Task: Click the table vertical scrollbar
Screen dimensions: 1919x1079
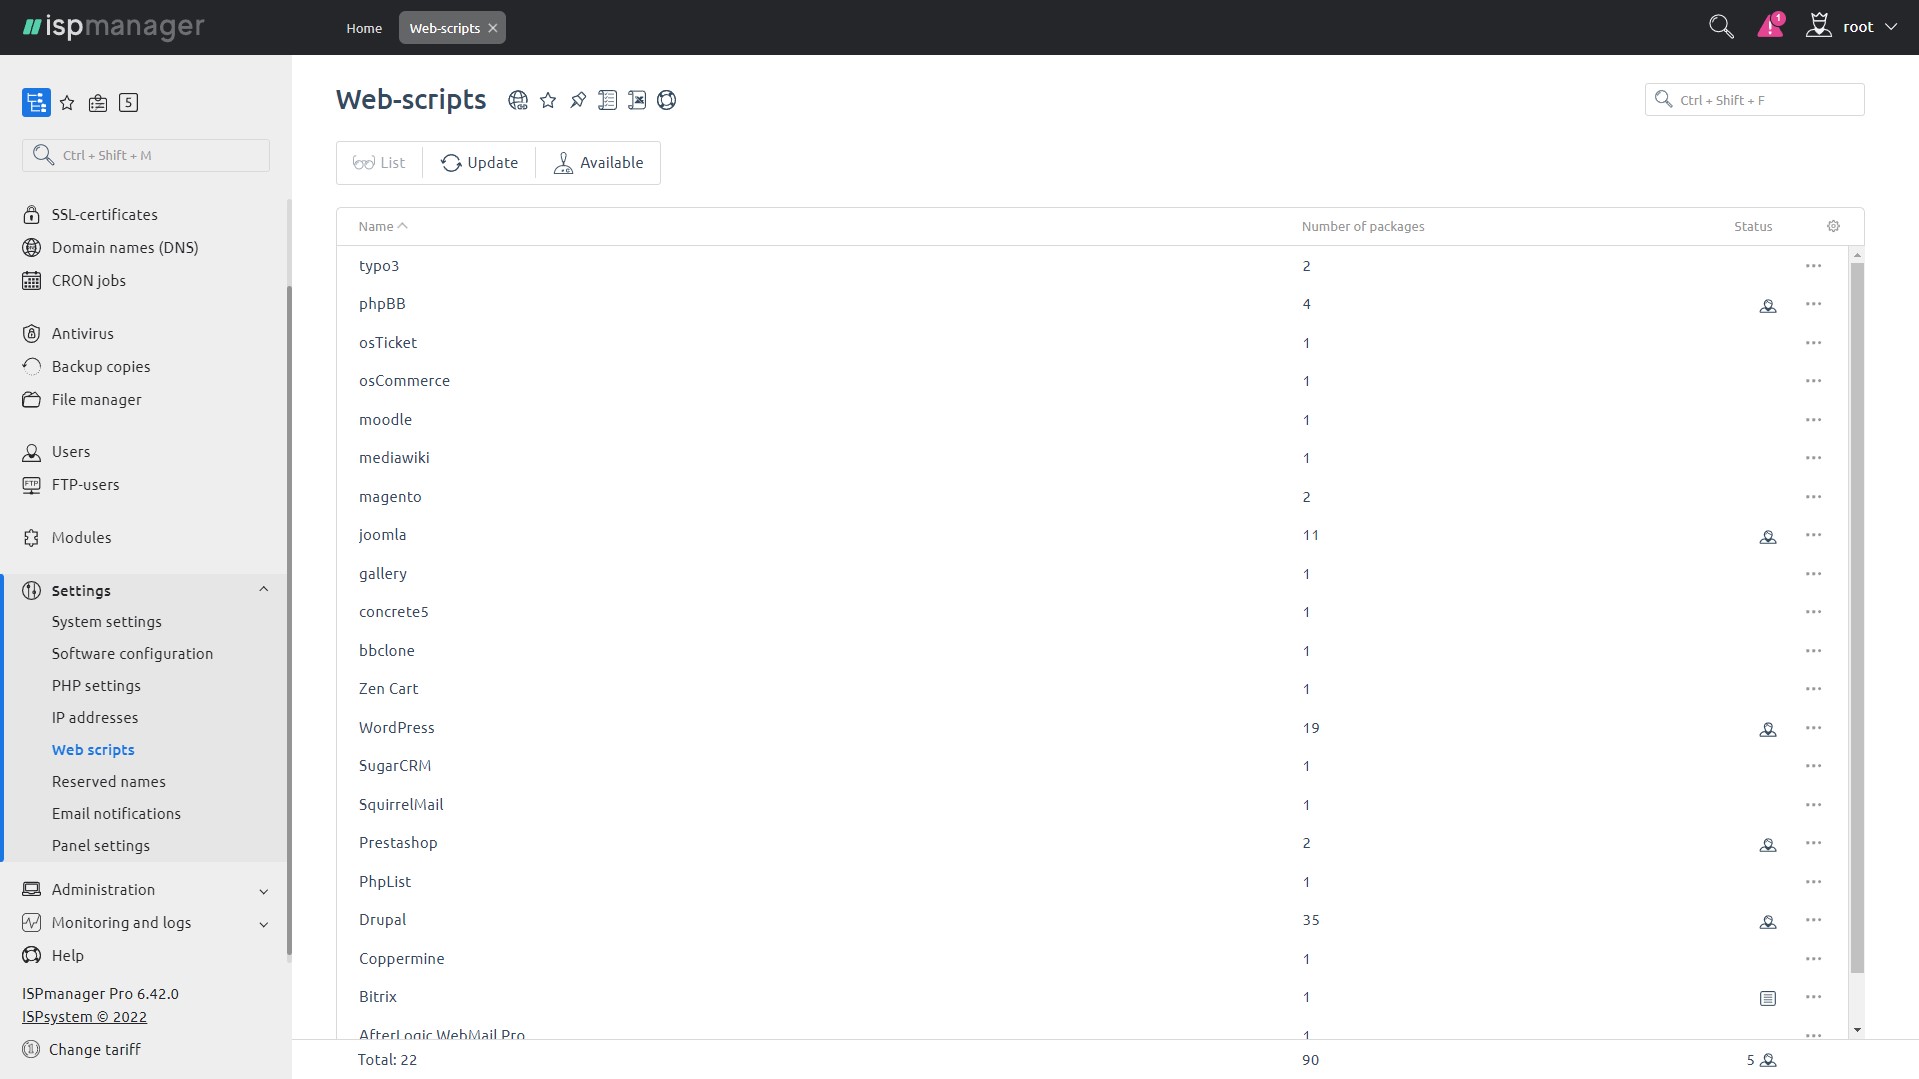Action: point(1857,618)
